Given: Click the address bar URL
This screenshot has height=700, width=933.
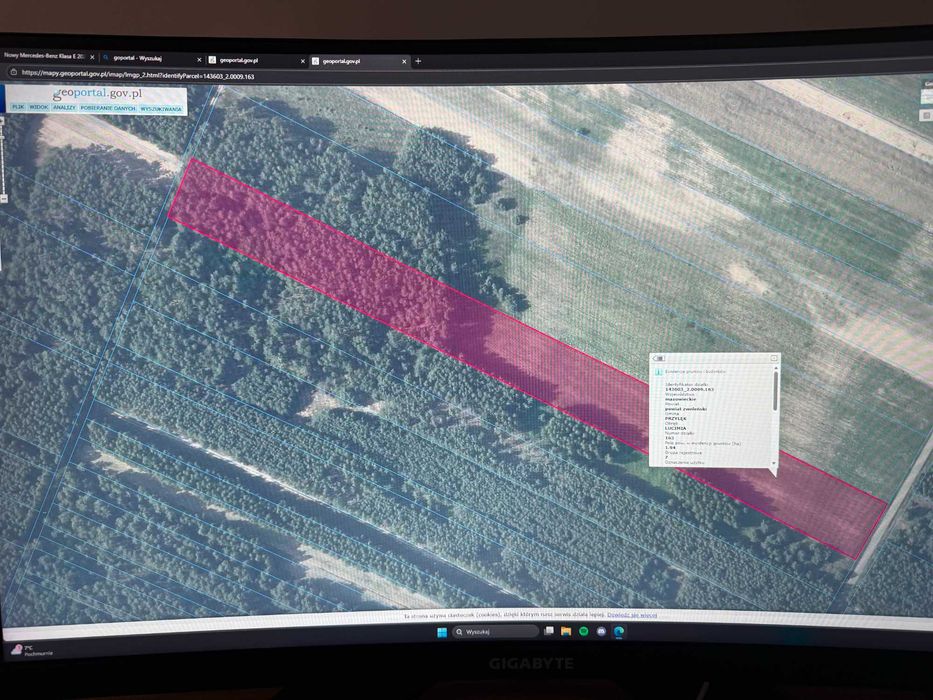Looking at the screenshot, I should pyautogui.click(x=137, y=76).
